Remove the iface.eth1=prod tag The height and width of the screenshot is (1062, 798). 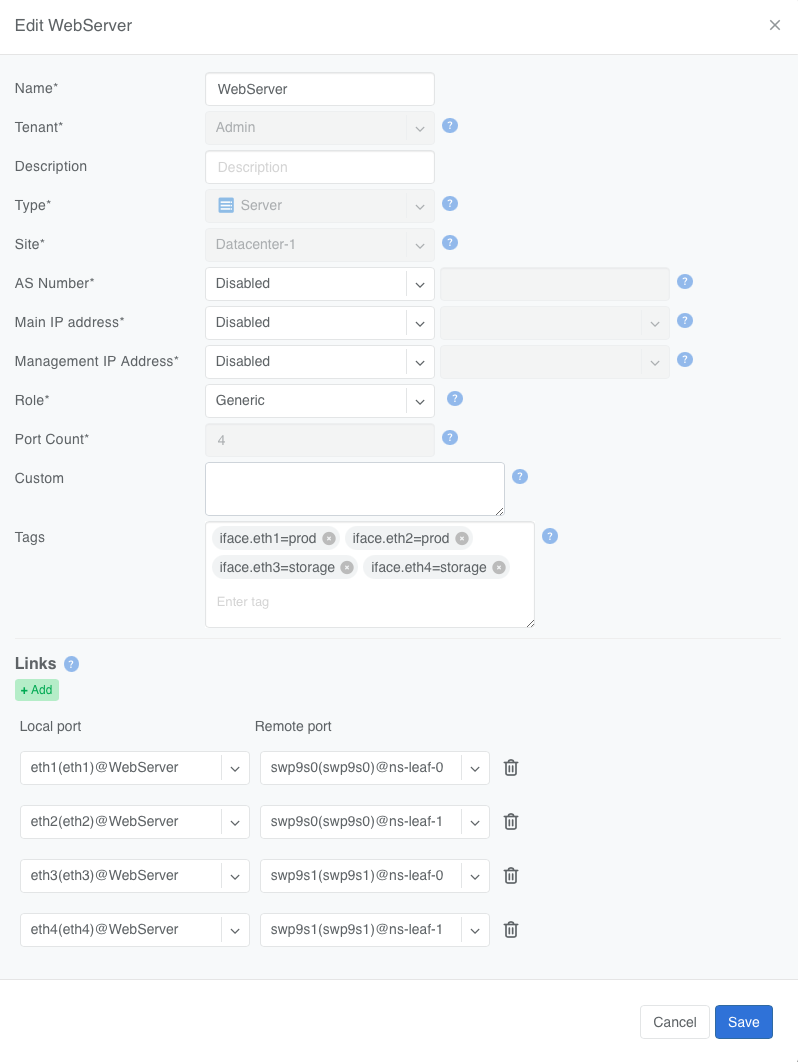(328, 538)
